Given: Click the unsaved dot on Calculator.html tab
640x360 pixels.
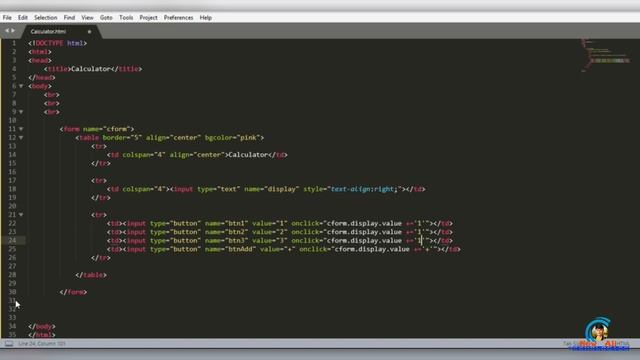Looking at the screenshot, I should point(89,31).
